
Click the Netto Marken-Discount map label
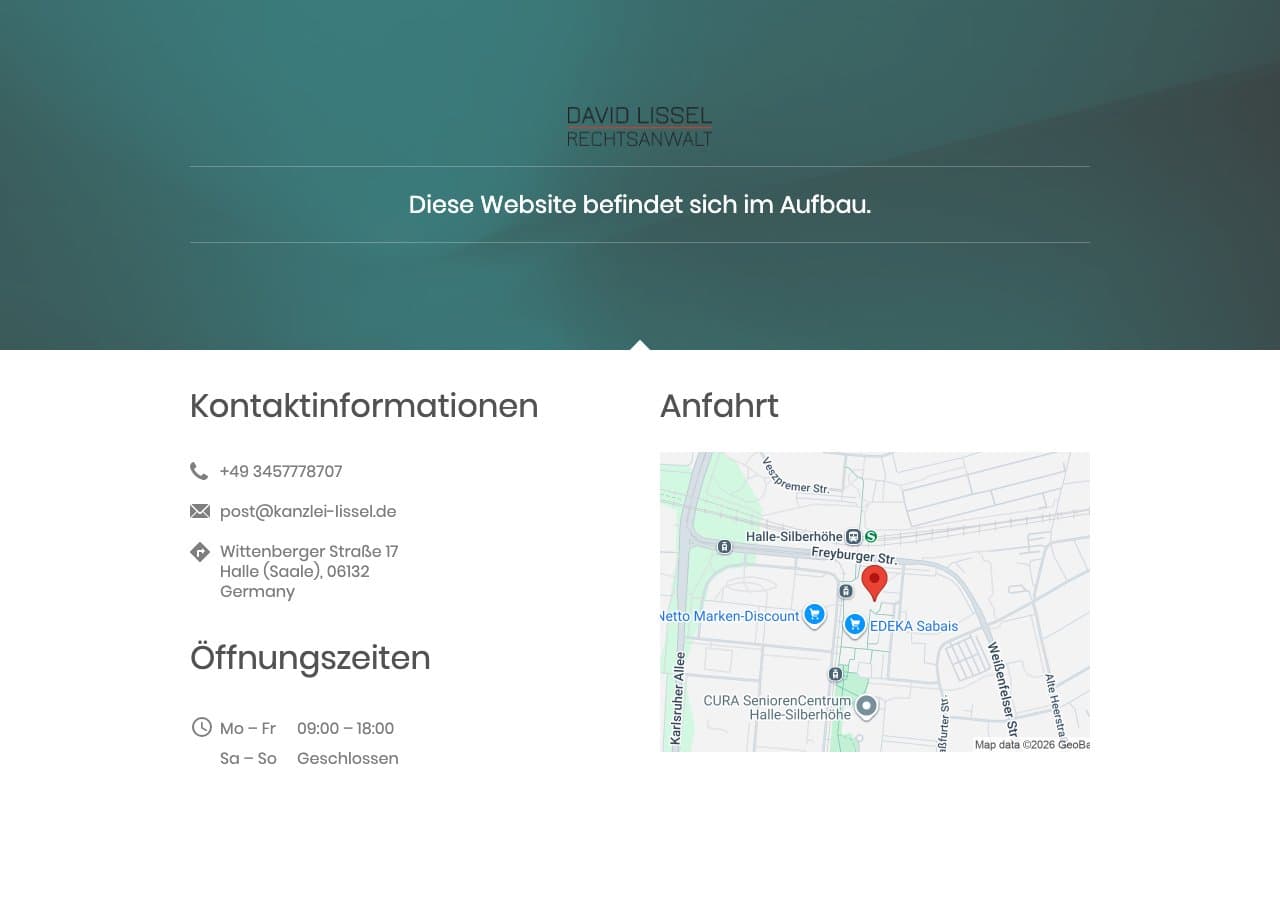pos(731,616)
